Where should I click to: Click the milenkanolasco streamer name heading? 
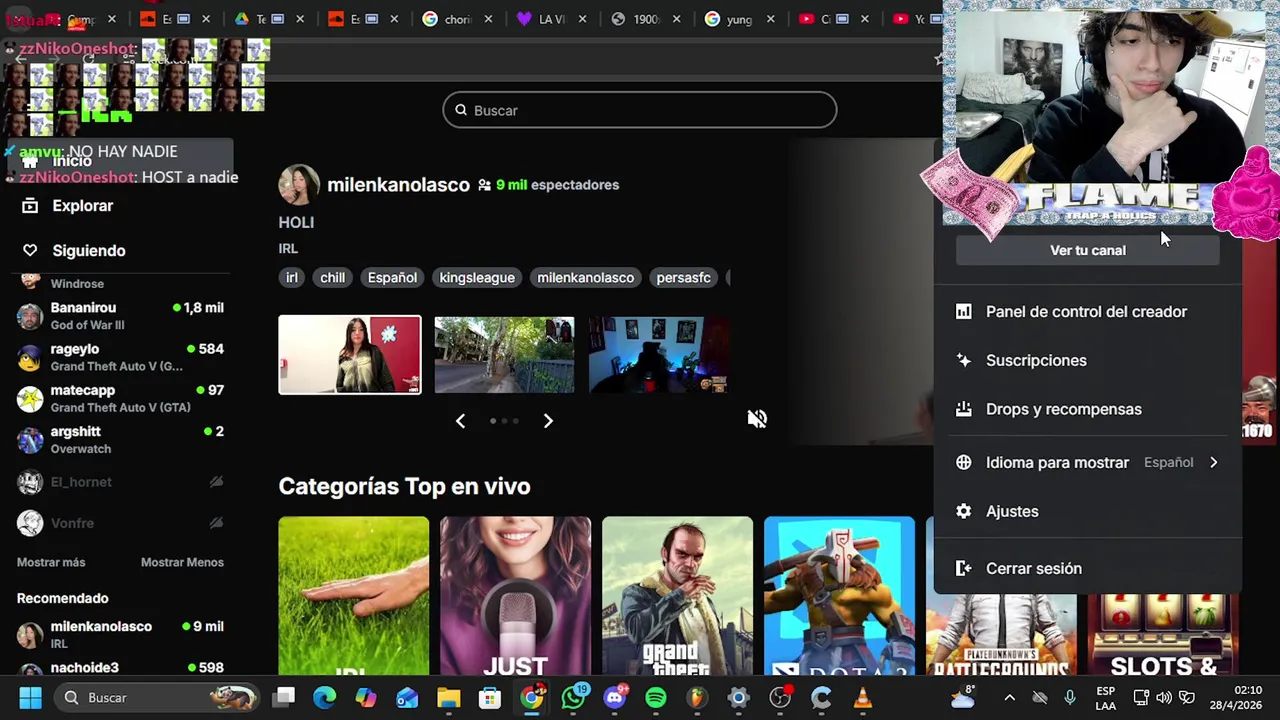point(398,185)
